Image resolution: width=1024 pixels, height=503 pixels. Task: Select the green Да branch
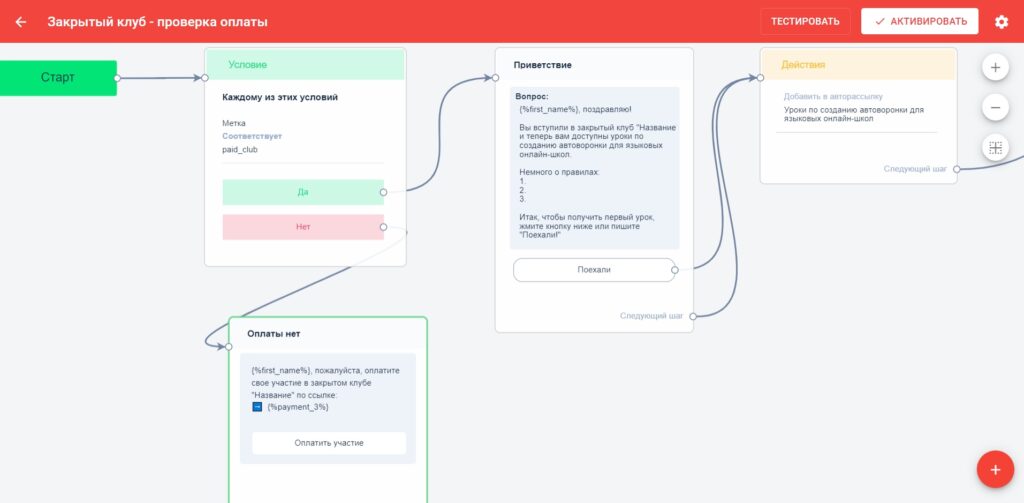[x=303, y=192]
